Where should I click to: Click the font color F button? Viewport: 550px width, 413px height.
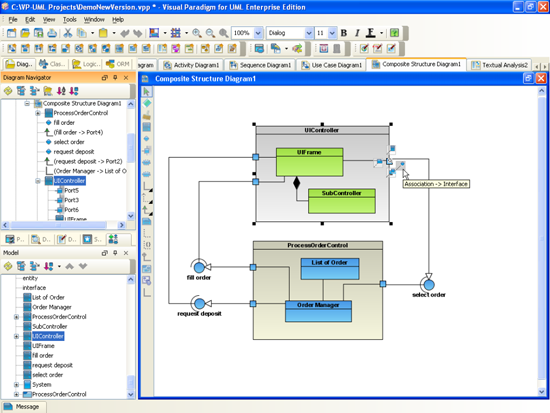coord(370,33)
